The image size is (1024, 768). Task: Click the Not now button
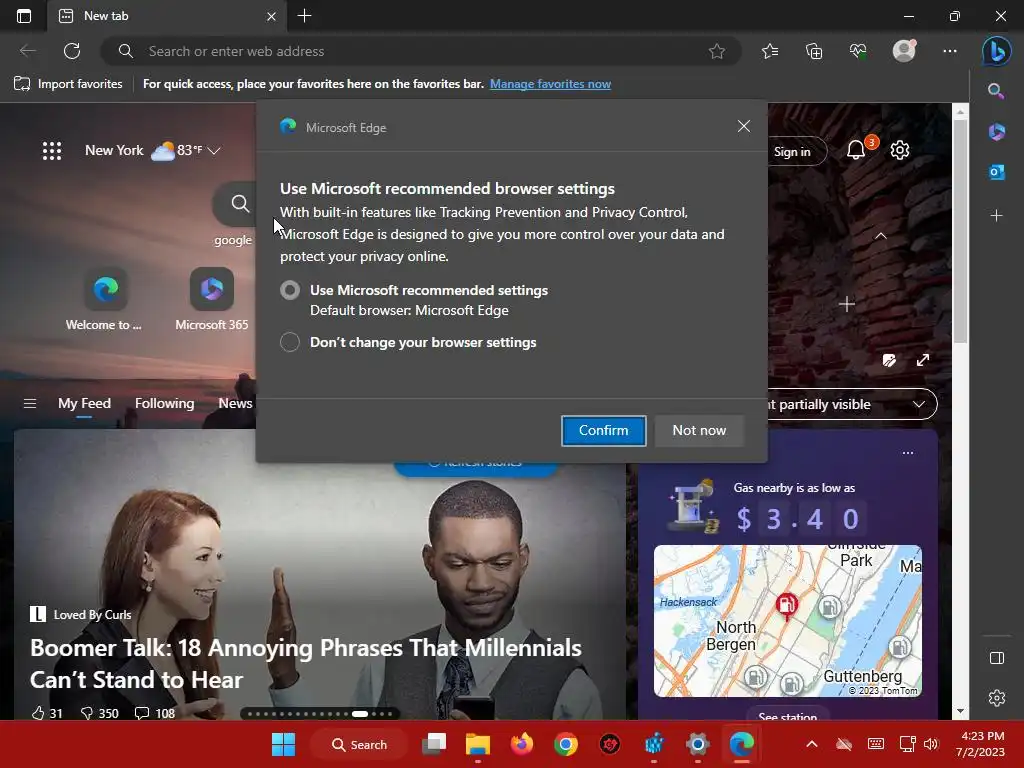pos(699,430)
